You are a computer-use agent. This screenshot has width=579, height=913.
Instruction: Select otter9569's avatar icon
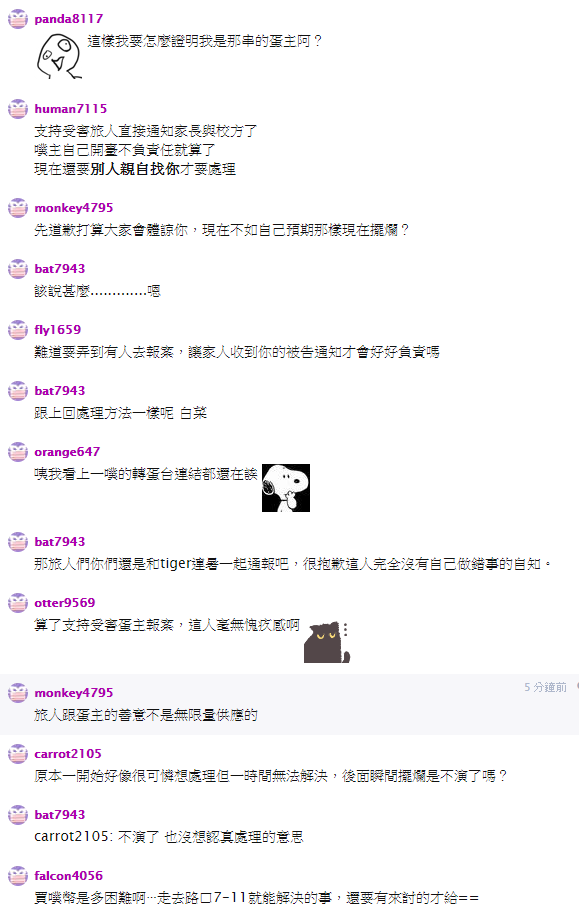17,603
